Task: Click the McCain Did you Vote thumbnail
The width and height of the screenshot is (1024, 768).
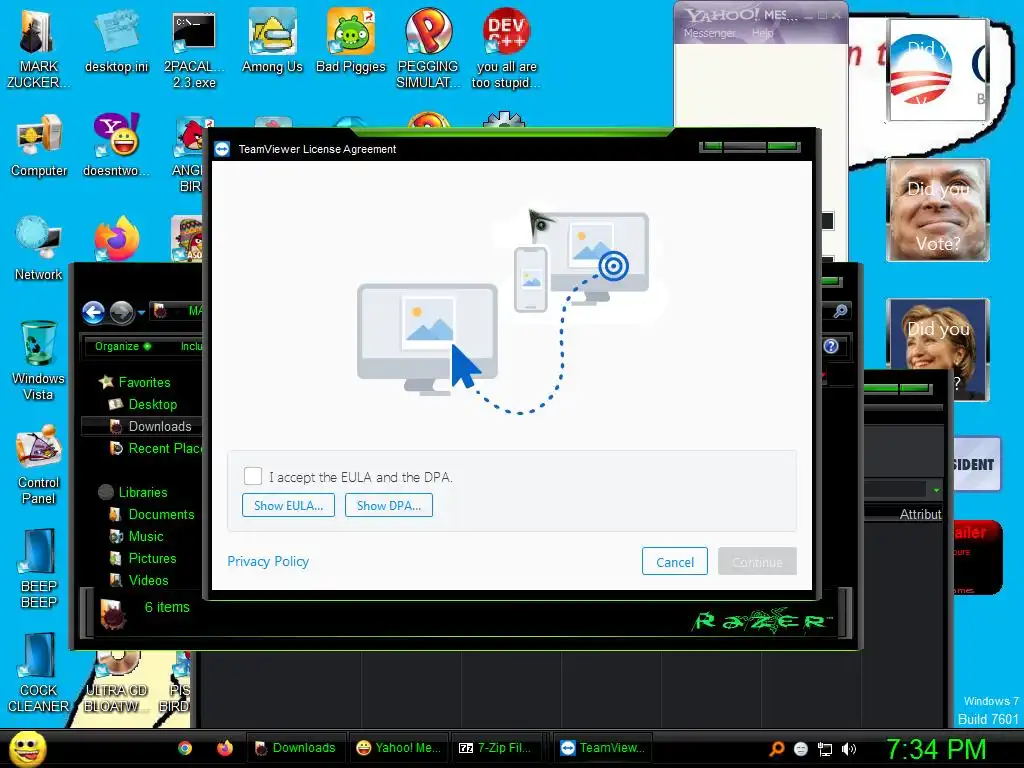Action: click(938, 210)
